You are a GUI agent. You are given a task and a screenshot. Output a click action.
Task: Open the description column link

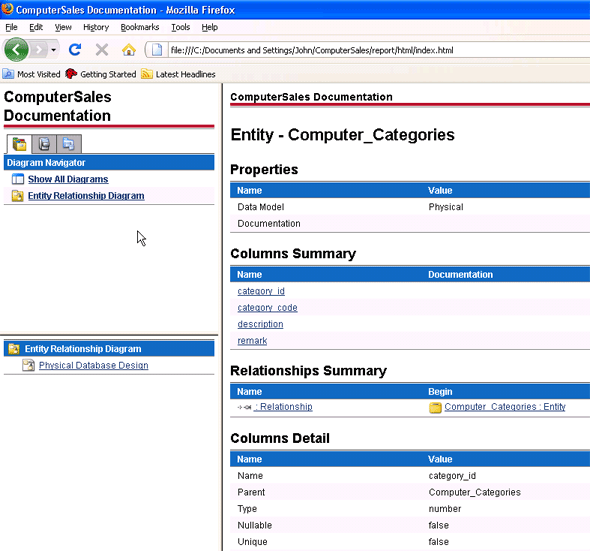[x=260, y=324]
